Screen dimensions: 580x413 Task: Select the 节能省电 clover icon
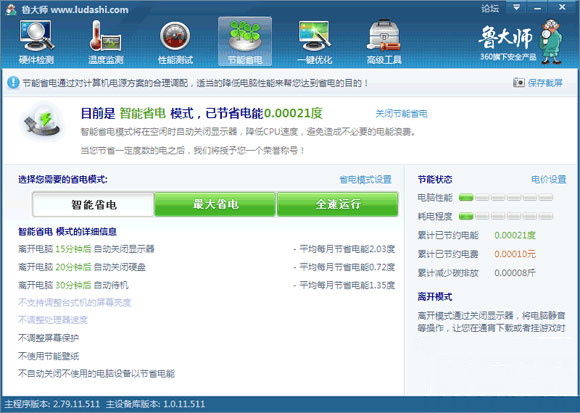[x=245, y=41]
